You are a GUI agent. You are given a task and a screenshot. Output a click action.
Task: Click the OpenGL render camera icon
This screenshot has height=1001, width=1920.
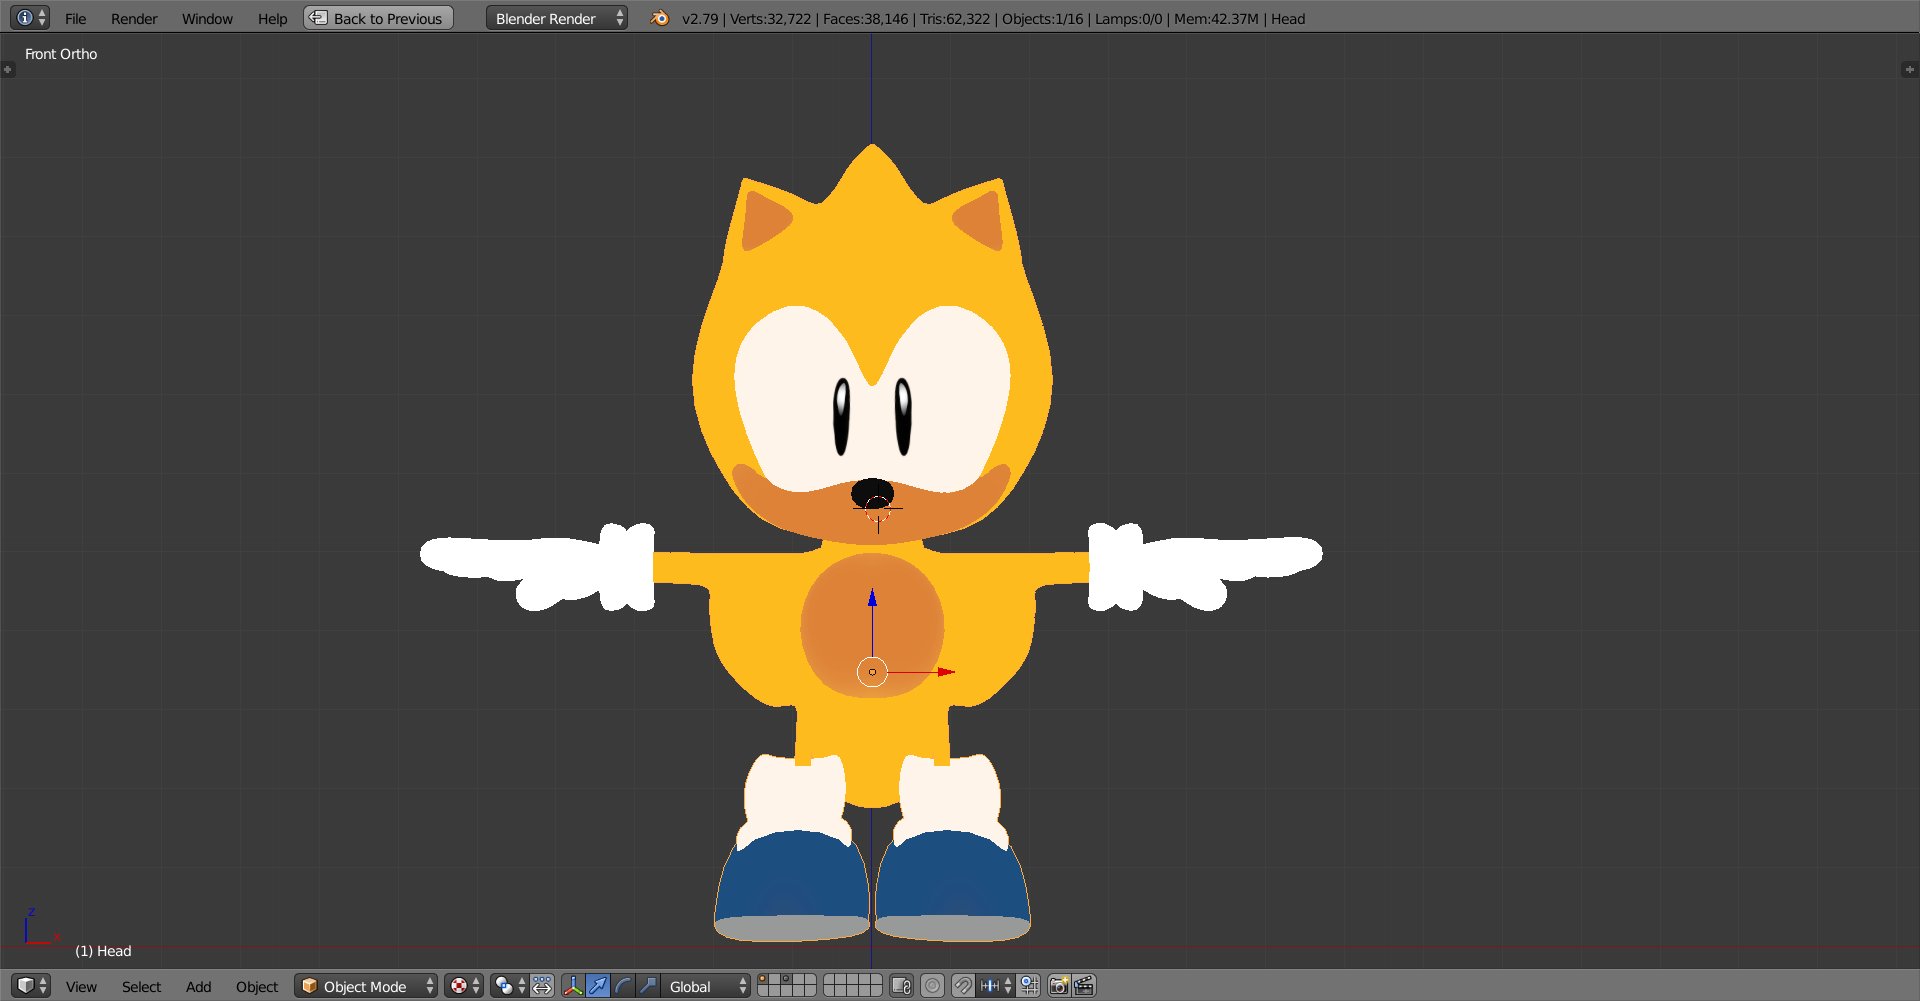(x=1057, y=986)
